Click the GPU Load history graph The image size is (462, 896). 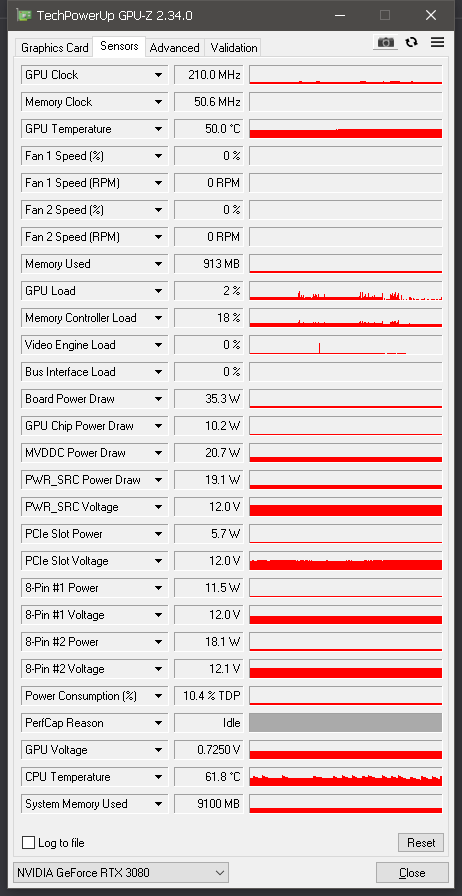tap(346, 291)
